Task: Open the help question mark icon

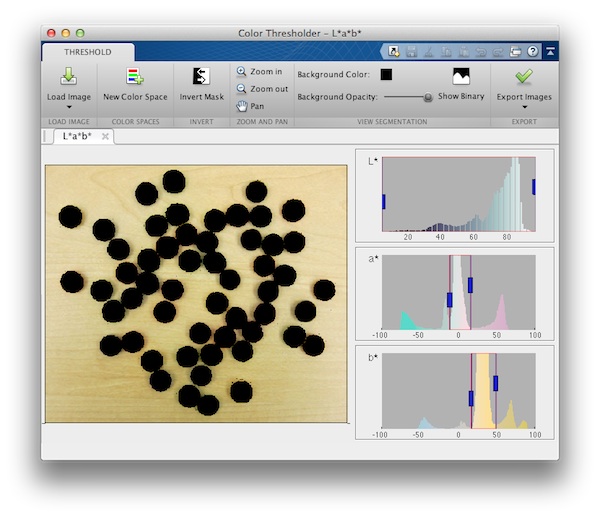Action: (533, 51)
